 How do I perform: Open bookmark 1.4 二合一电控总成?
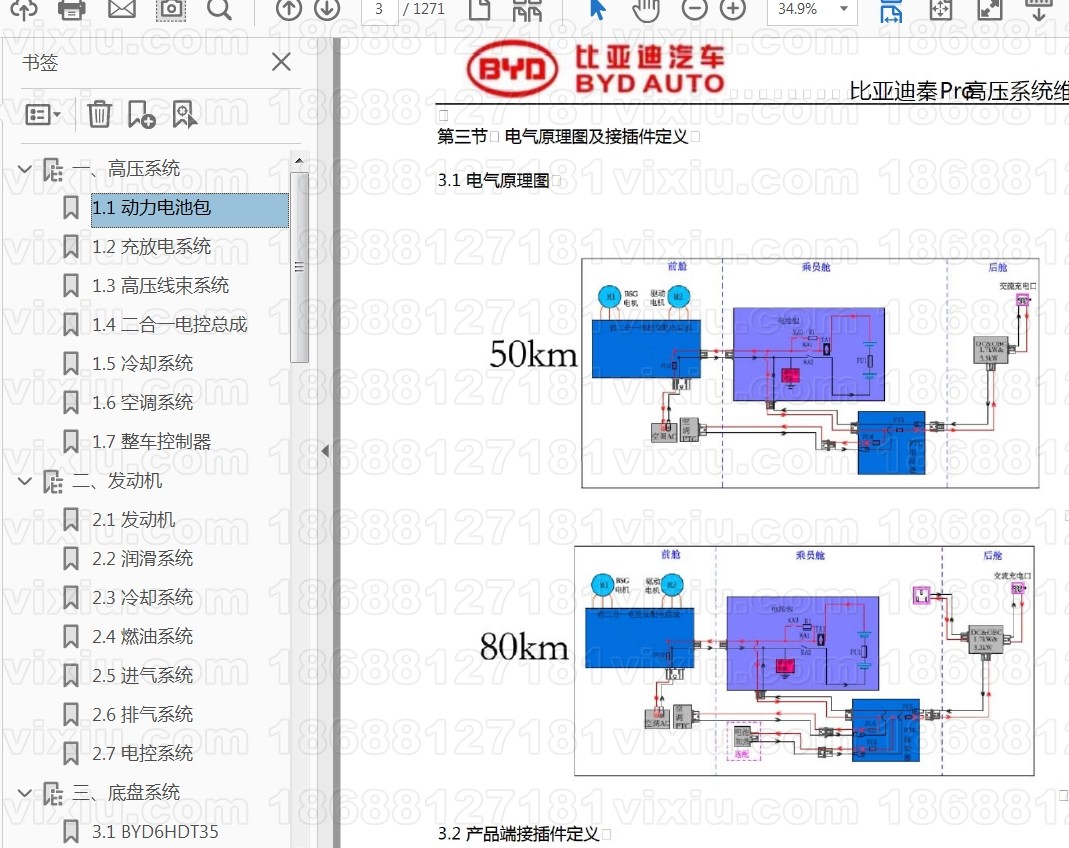(x=169, y=325)
